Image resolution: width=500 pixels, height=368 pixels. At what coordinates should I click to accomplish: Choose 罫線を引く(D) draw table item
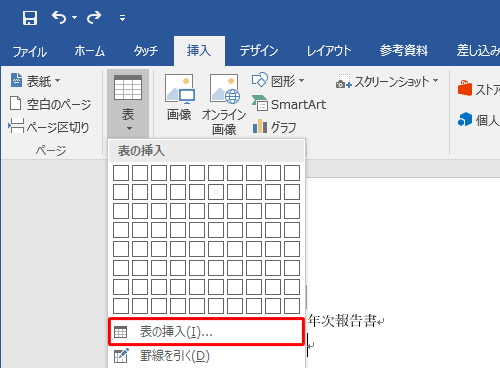tap(206, 356)
